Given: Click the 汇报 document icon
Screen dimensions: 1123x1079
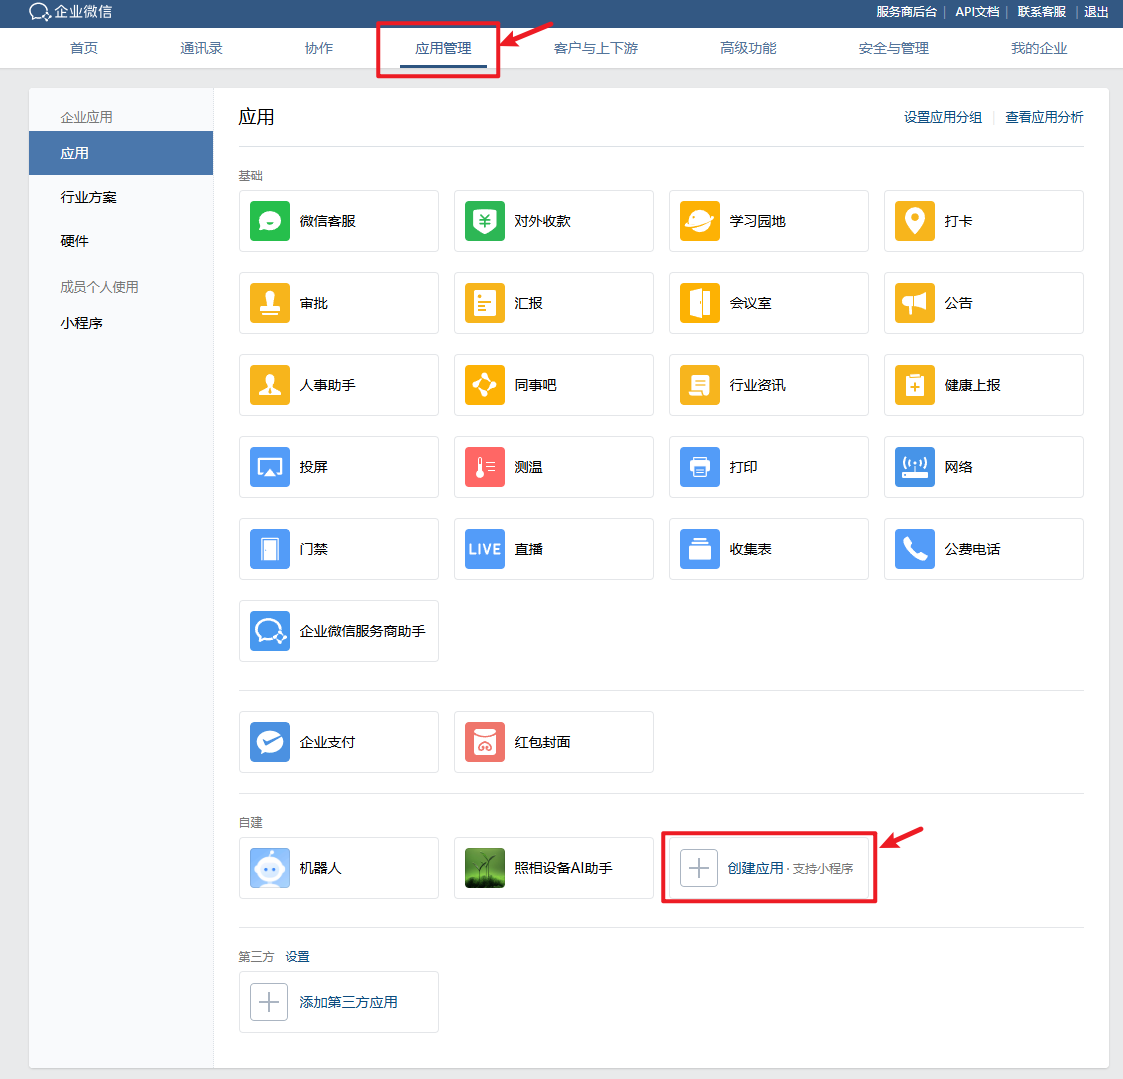Looking at the screenshot, I should (484, 303).
